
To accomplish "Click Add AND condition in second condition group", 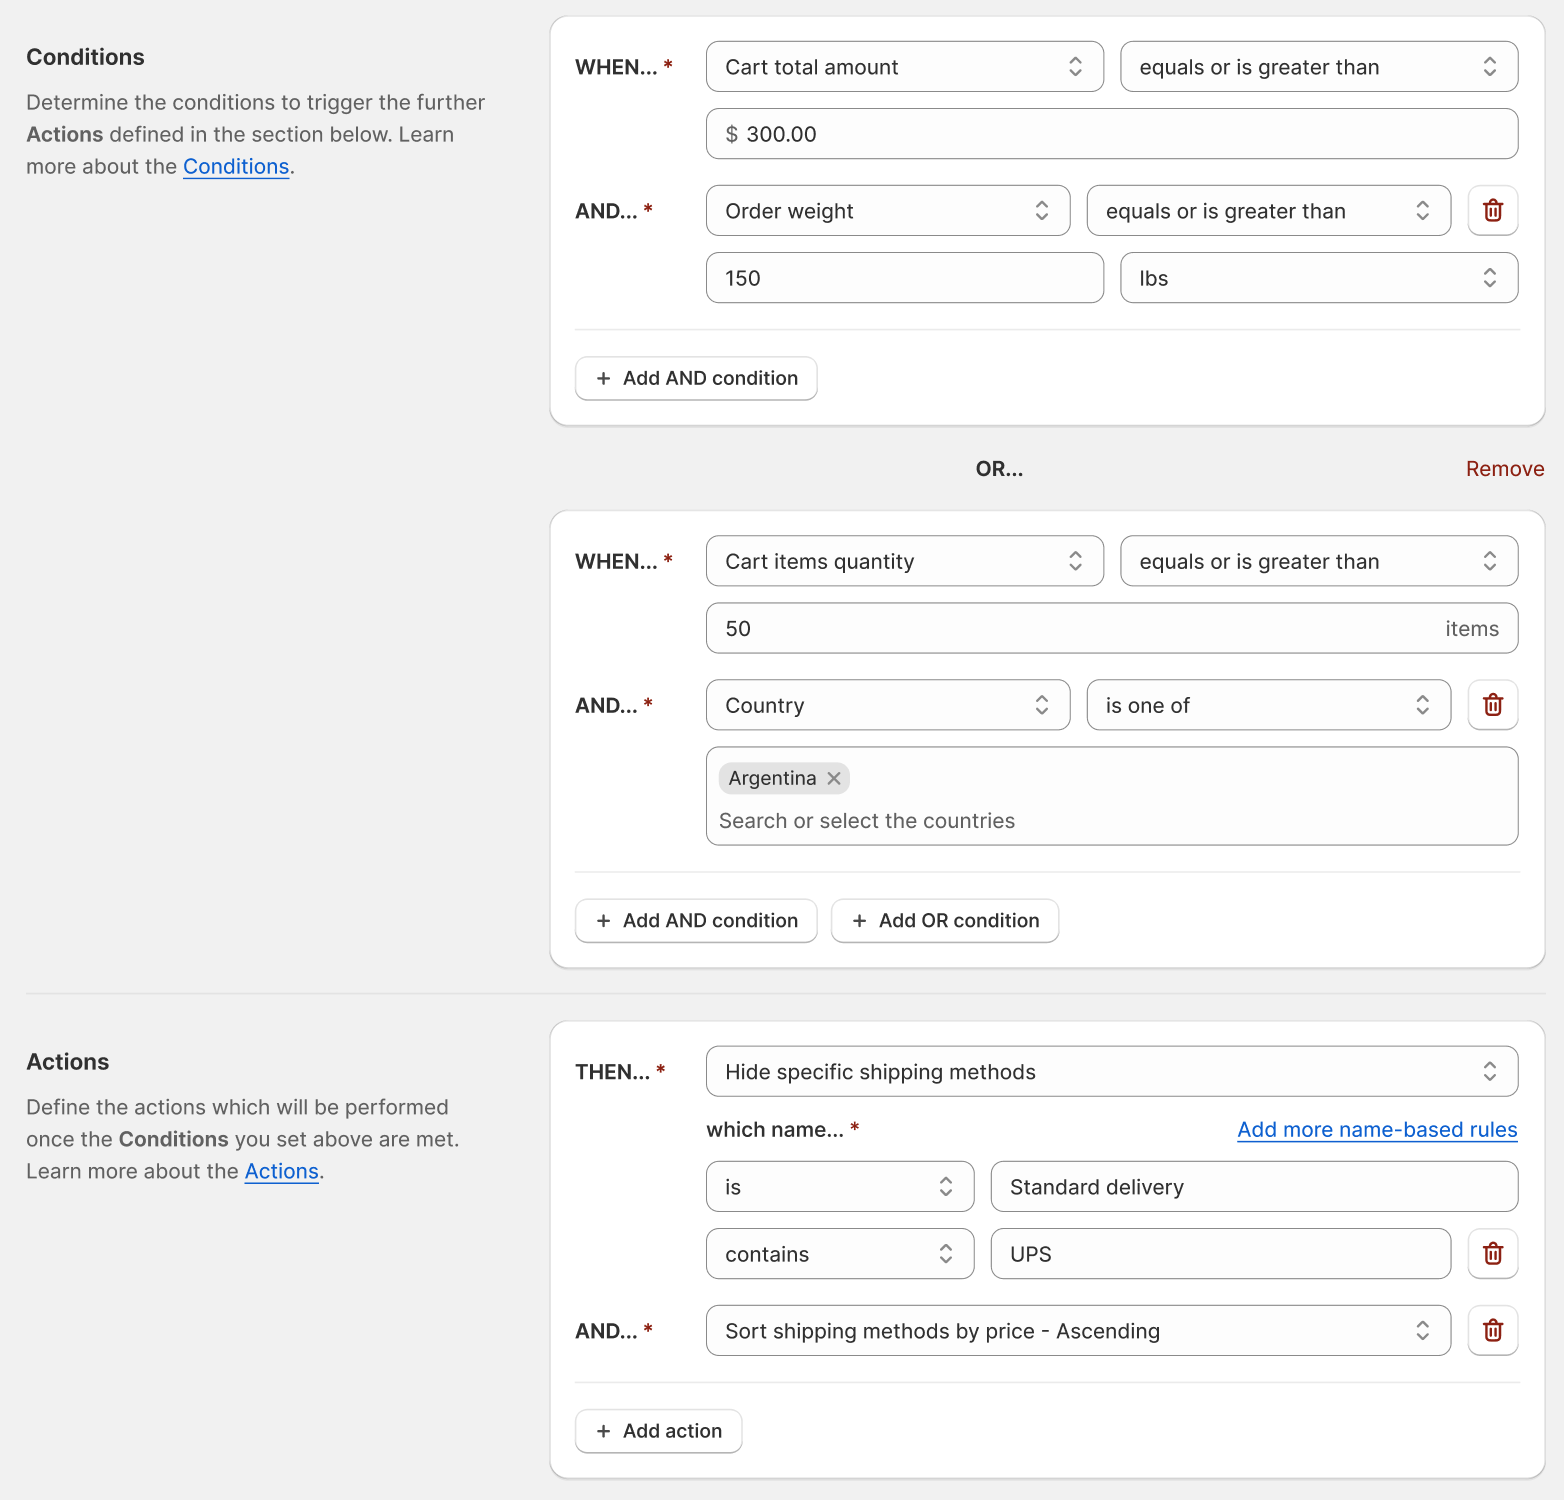I will click(696, 921).
